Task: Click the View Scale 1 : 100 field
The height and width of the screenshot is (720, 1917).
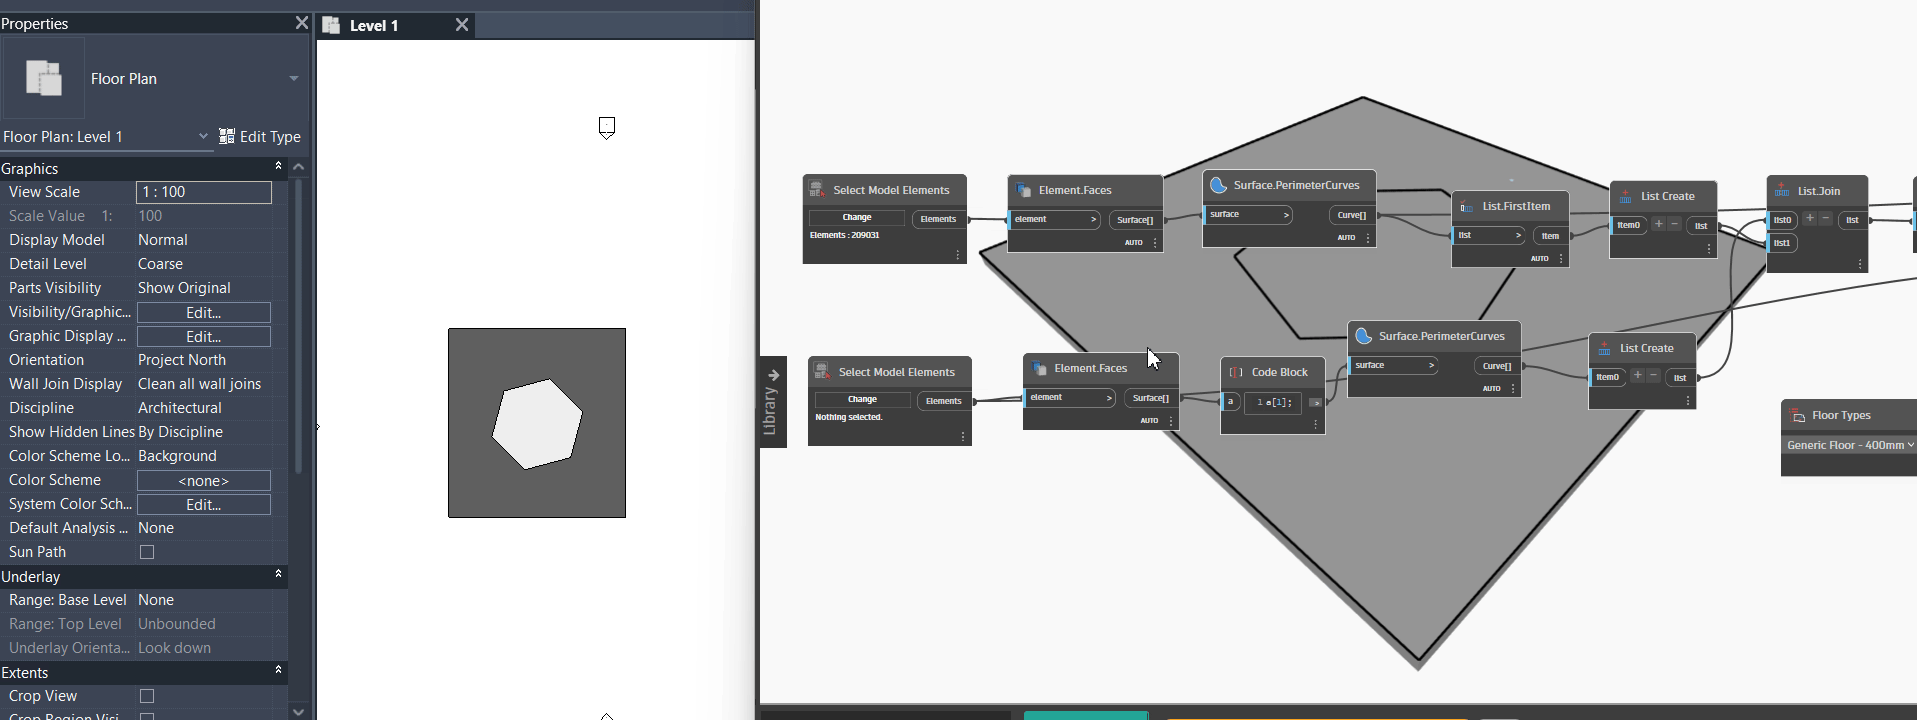Action: (x=204, y=192)
